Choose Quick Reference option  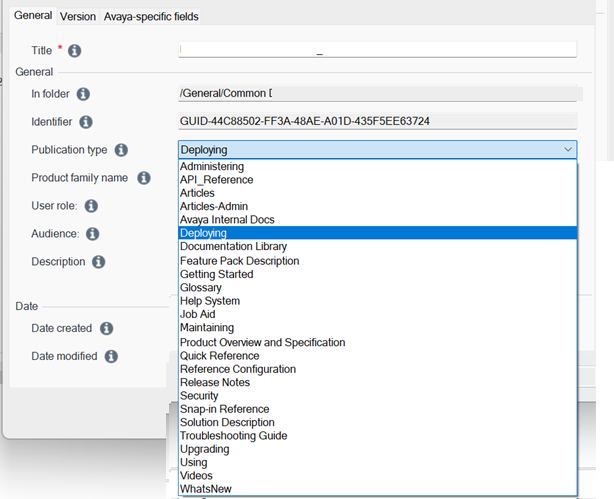[x=377, y=356]
